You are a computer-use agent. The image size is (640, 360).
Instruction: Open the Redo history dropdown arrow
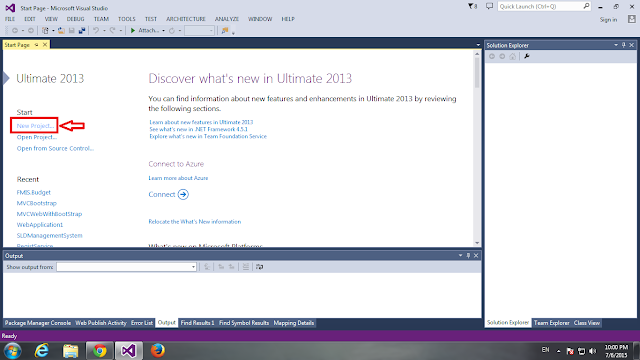(x=120, y=31)
